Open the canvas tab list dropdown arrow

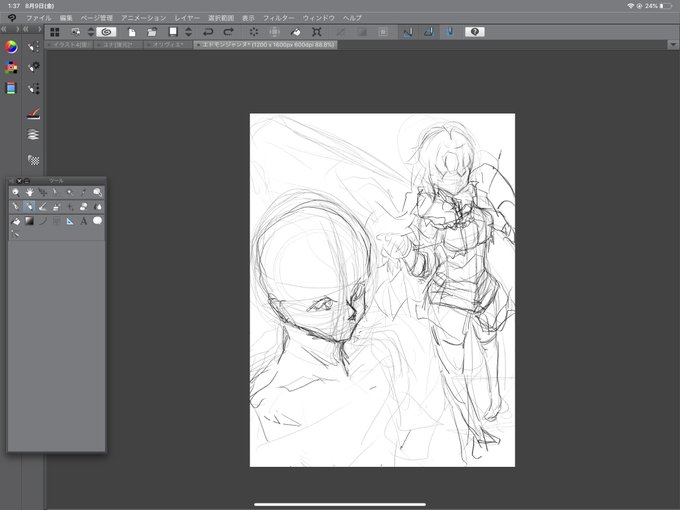[x=673, y=44]
